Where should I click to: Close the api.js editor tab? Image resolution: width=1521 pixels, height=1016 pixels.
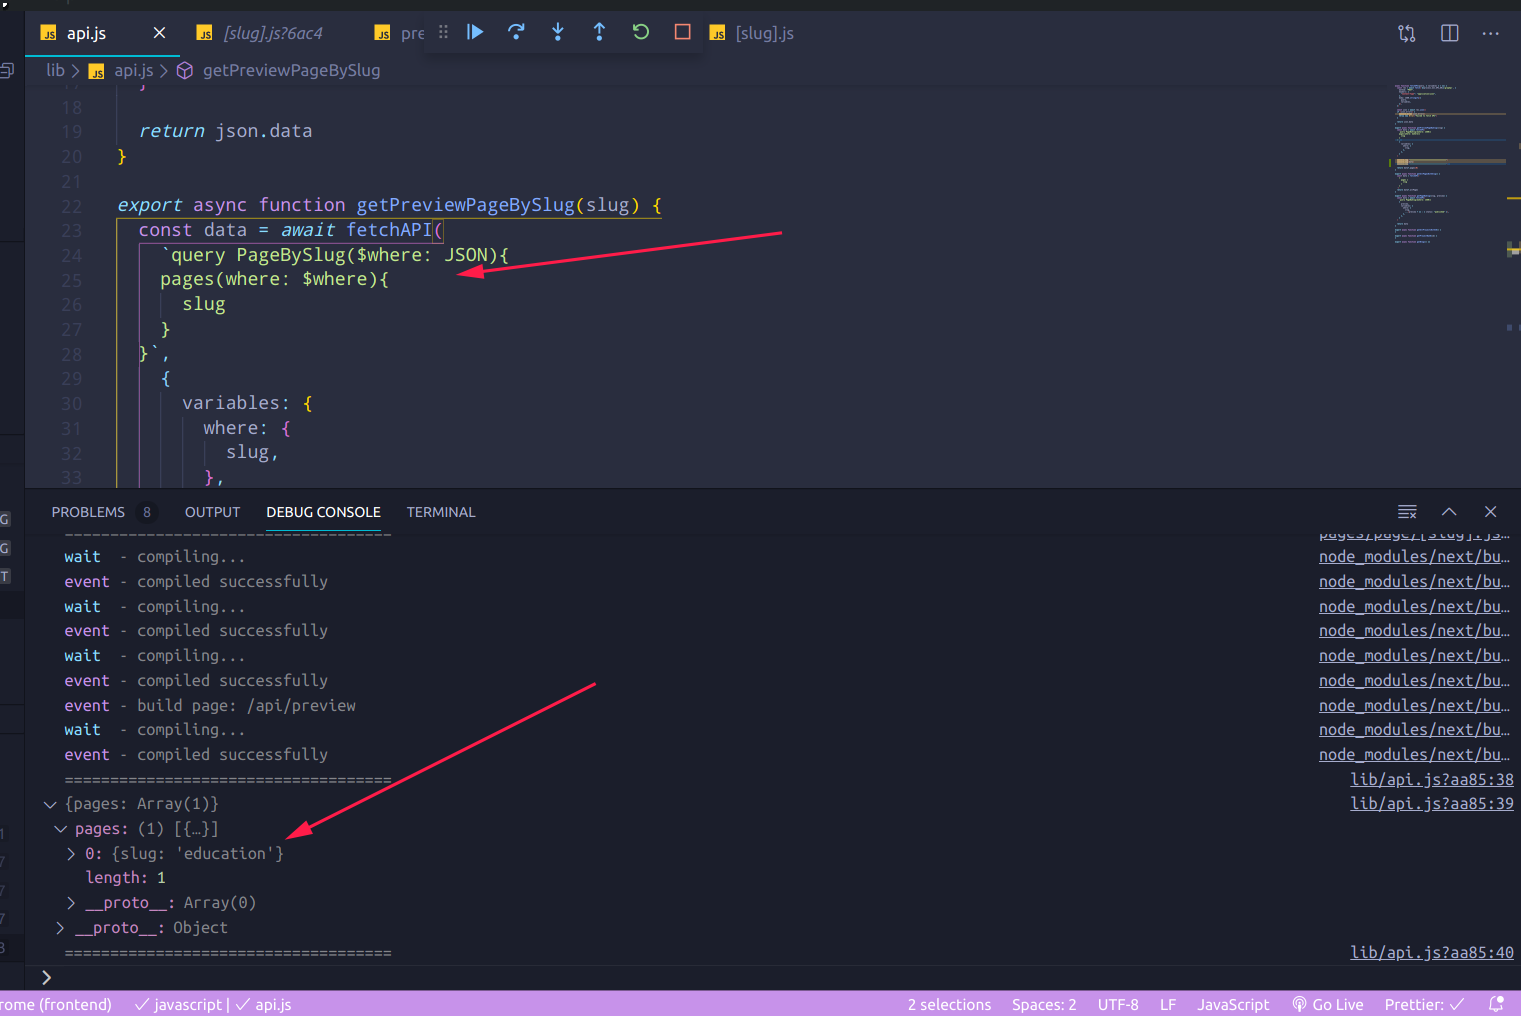click(159, 33)
